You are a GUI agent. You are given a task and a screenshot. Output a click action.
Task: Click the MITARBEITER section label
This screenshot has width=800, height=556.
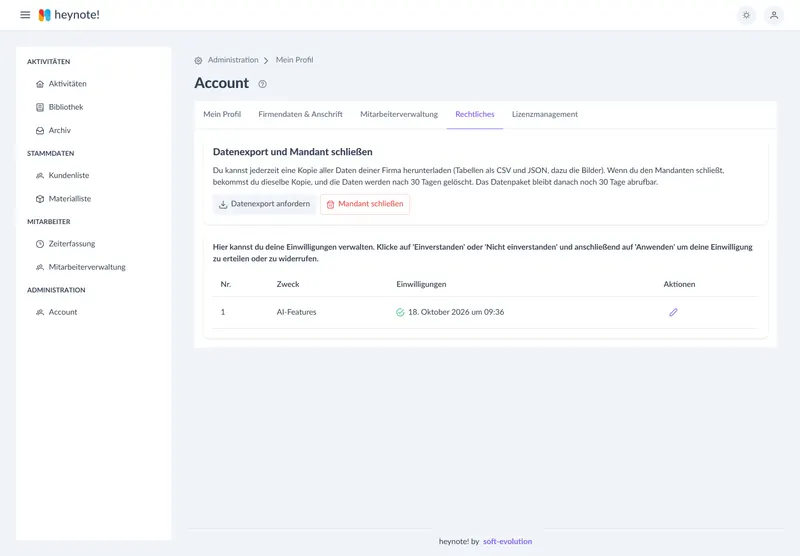pos(48,222)
